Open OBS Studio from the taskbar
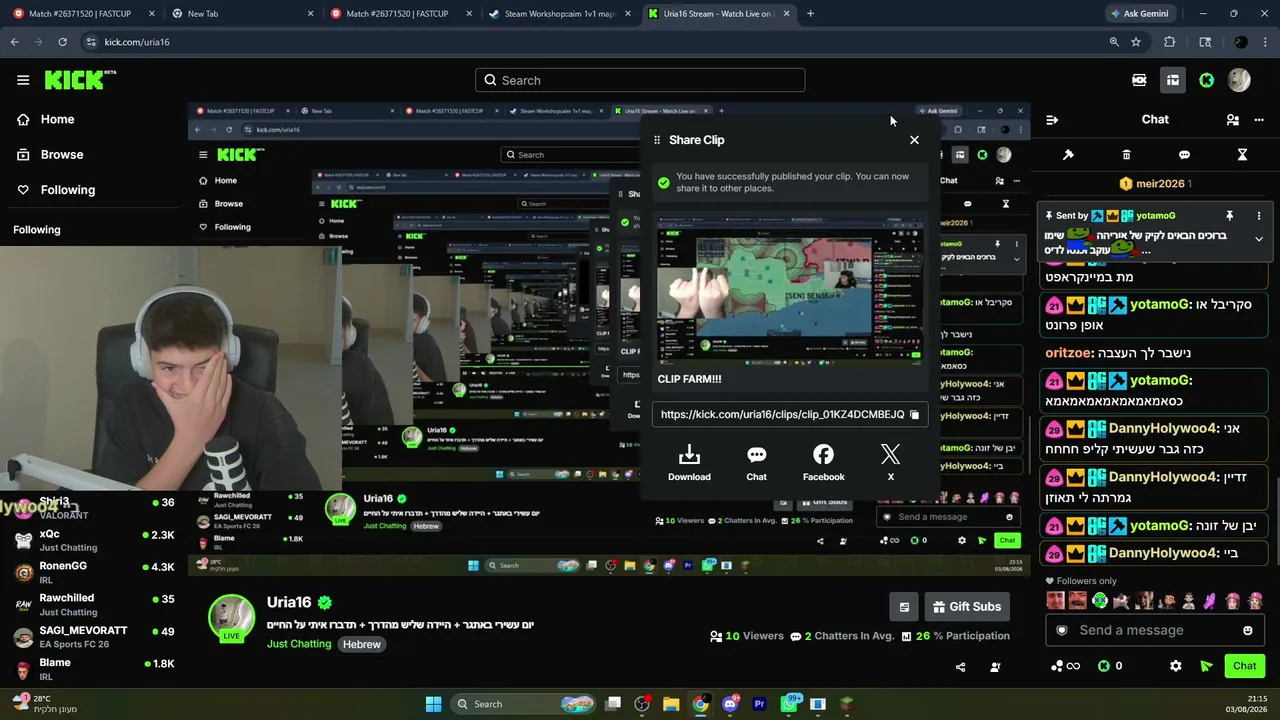Screen dimensions: 1280x720 (x=642, y=704)
